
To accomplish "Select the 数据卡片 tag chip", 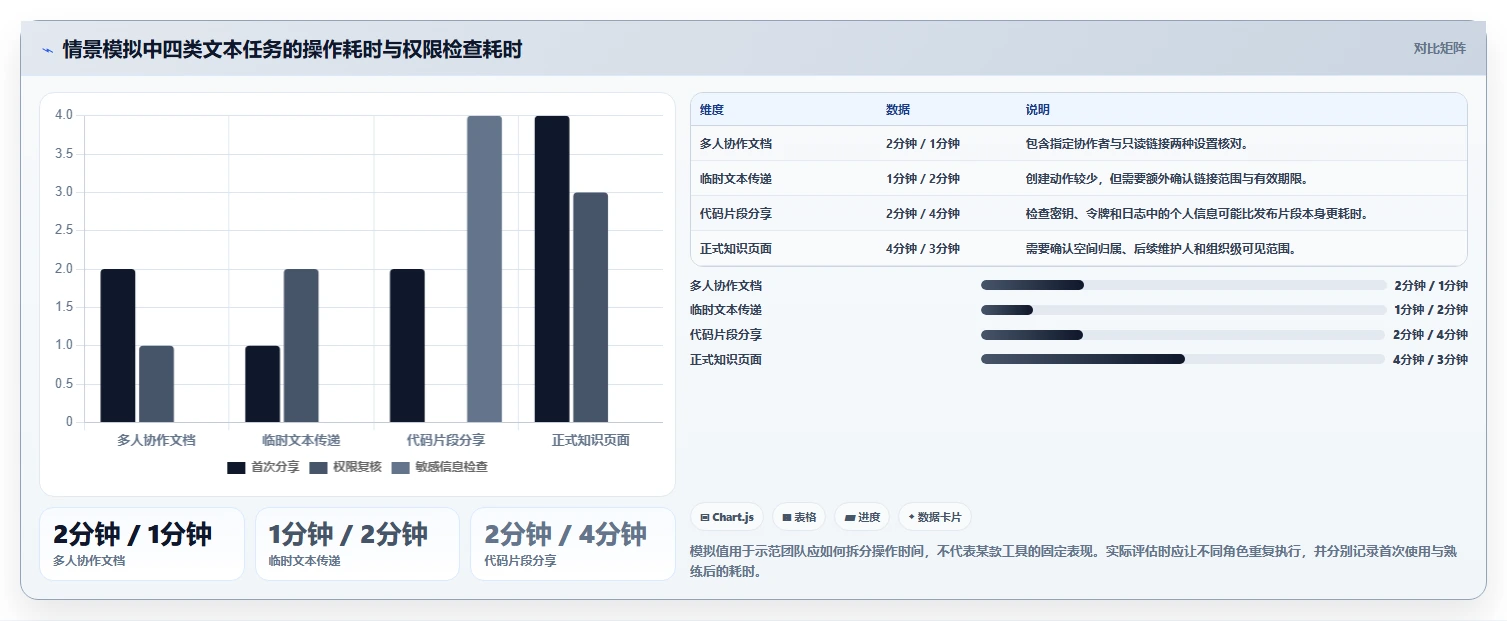I will tap(934, 517).
